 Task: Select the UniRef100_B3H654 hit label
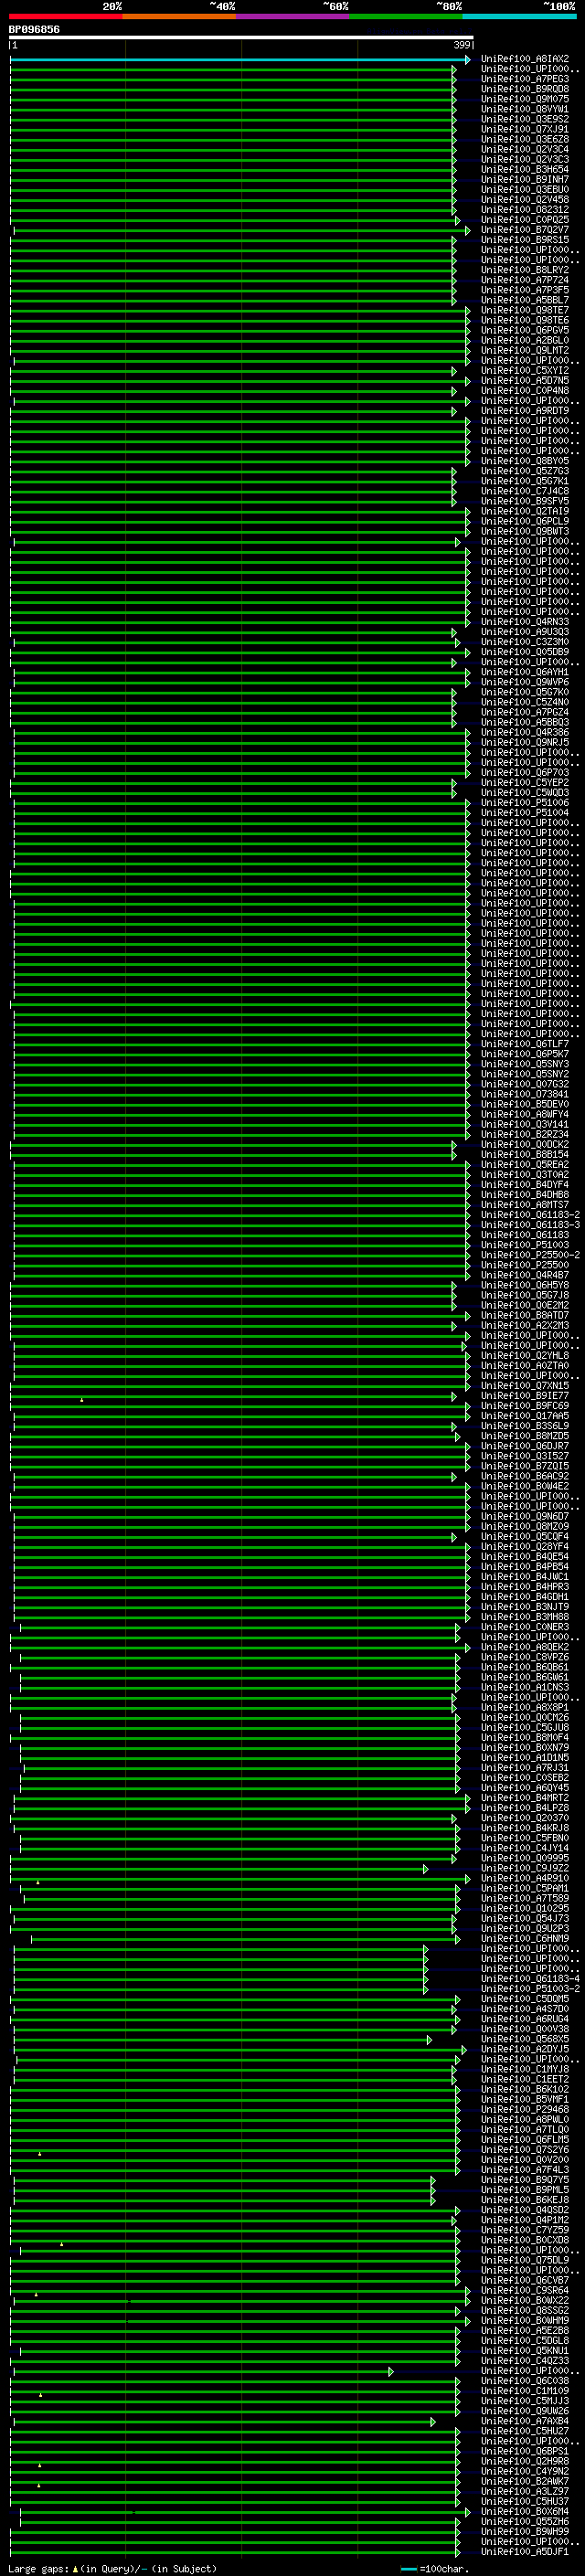tap(525, 169)
